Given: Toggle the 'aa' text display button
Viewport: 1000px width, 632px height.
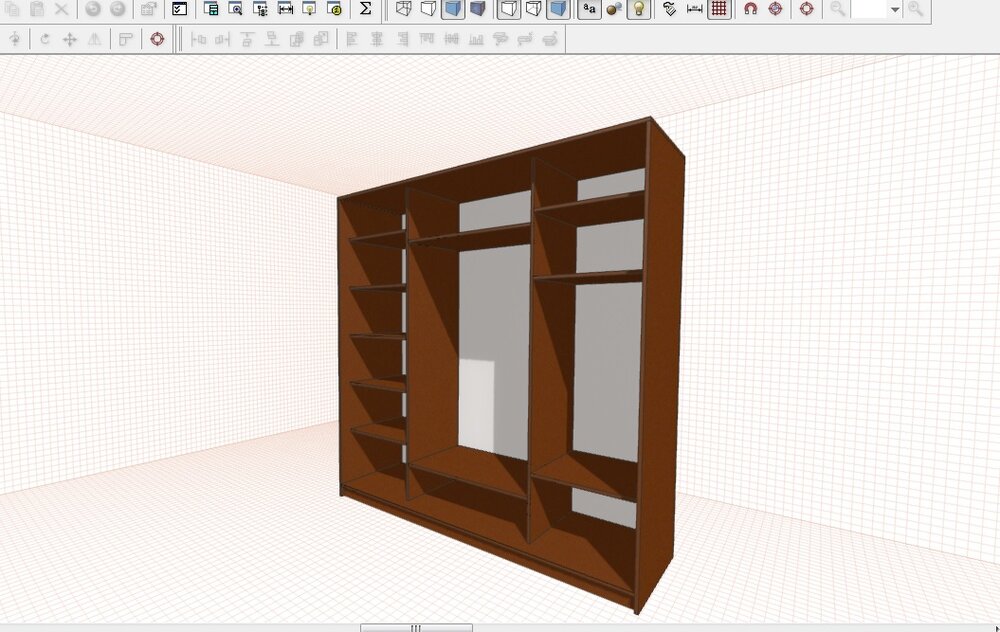Looking at the screenshot, I should [589, 9].
